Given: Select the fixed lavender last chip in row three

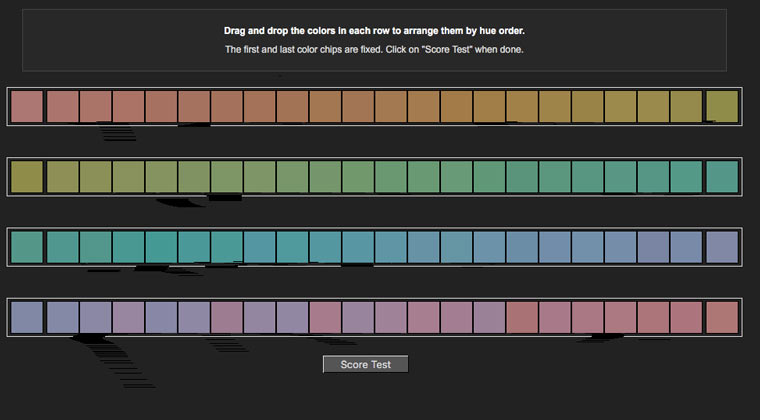Looking at the screenshot, I should coord(722,247).
